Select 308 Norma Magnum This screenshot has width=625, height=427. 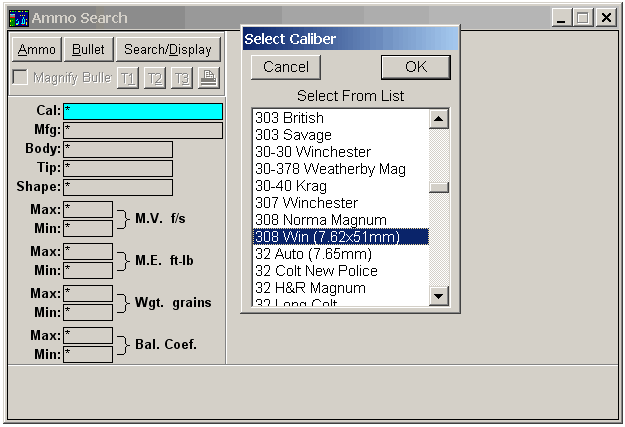(x=341, y=220)
